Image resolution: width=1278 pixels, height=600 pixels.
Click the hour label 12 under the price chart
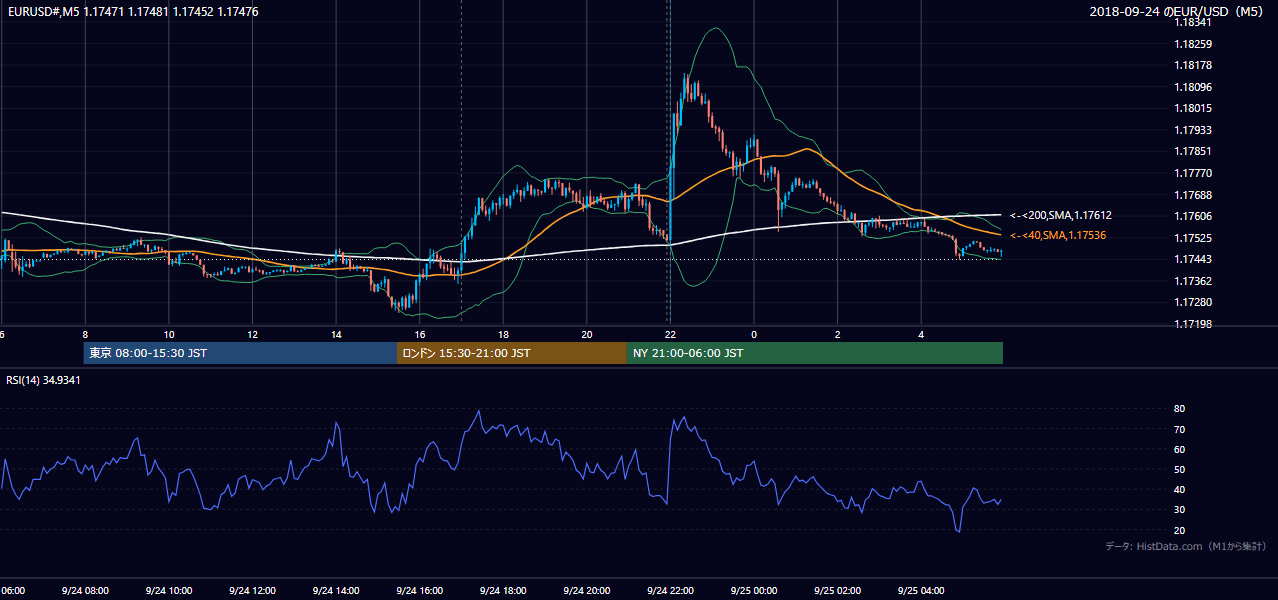point(253,335)
